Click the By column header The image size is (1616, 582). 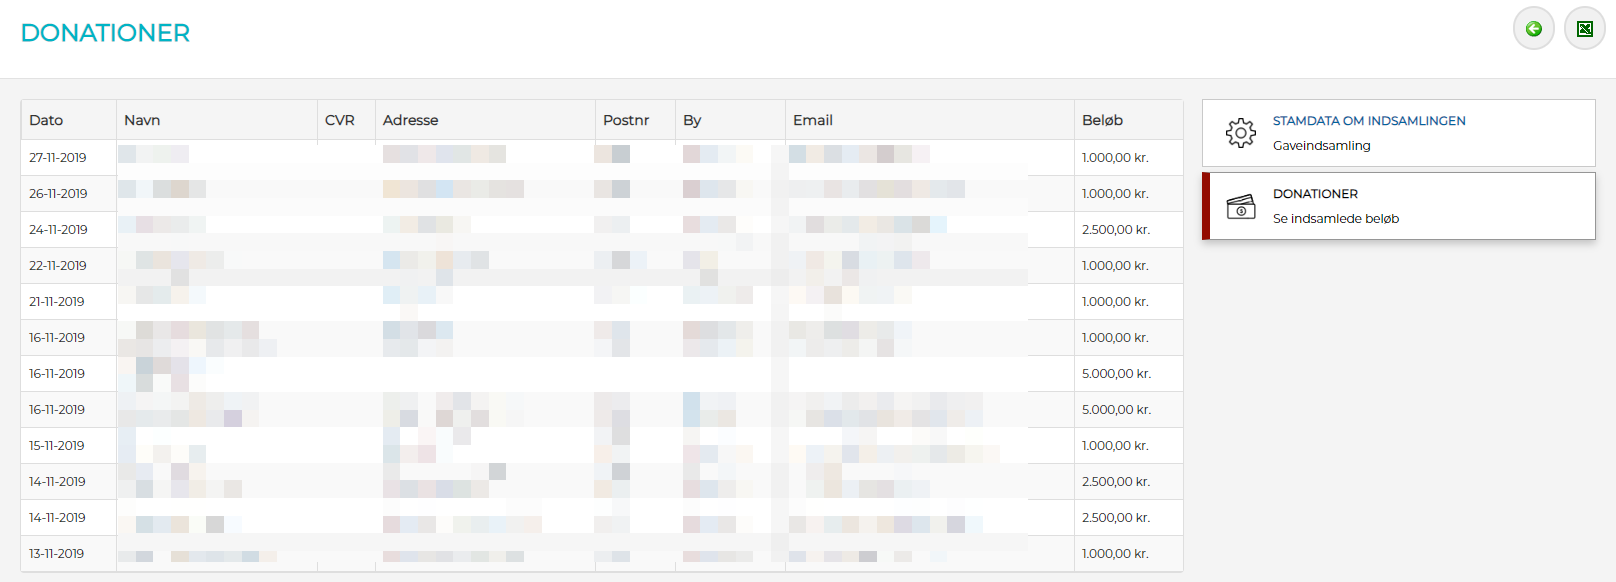(x=692, y=120)
